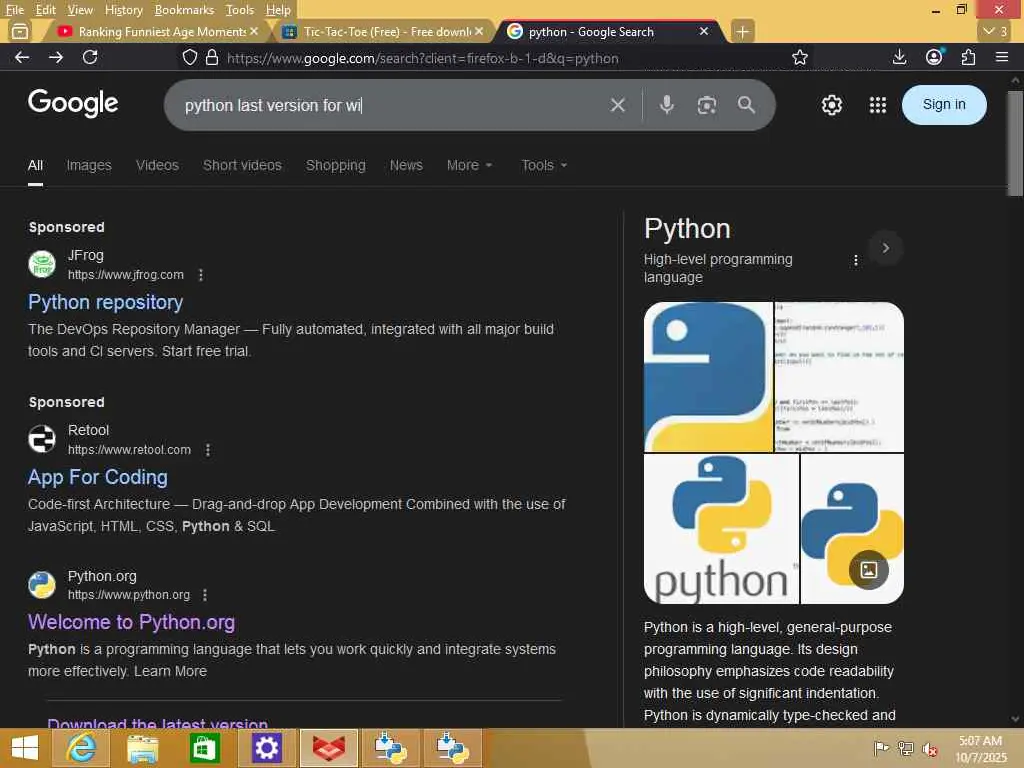
Task: Click the Sign in button
Action: point(944,104)
